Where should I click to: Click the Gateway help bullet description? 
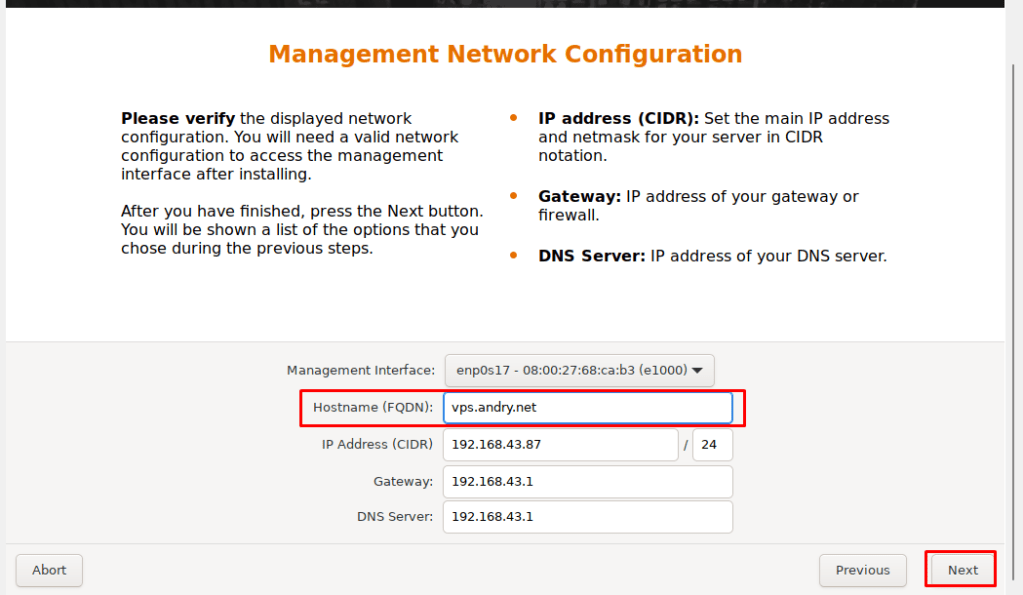(x=698, y=205)
